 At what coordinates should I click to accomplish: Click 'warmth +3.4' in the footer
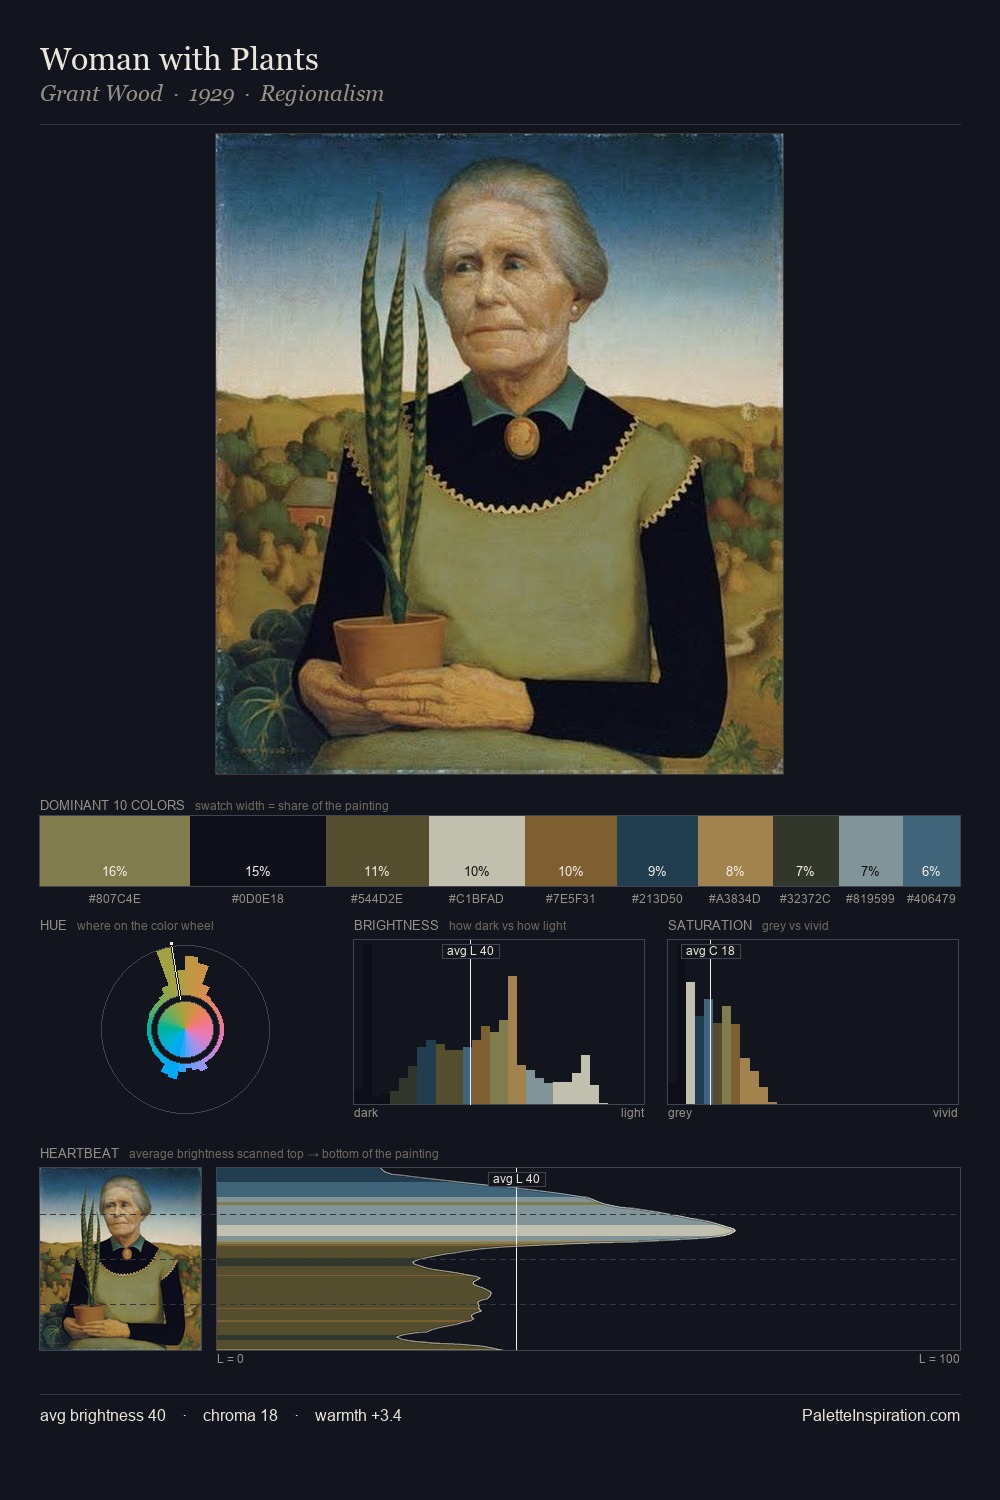tap(358, 1415)
